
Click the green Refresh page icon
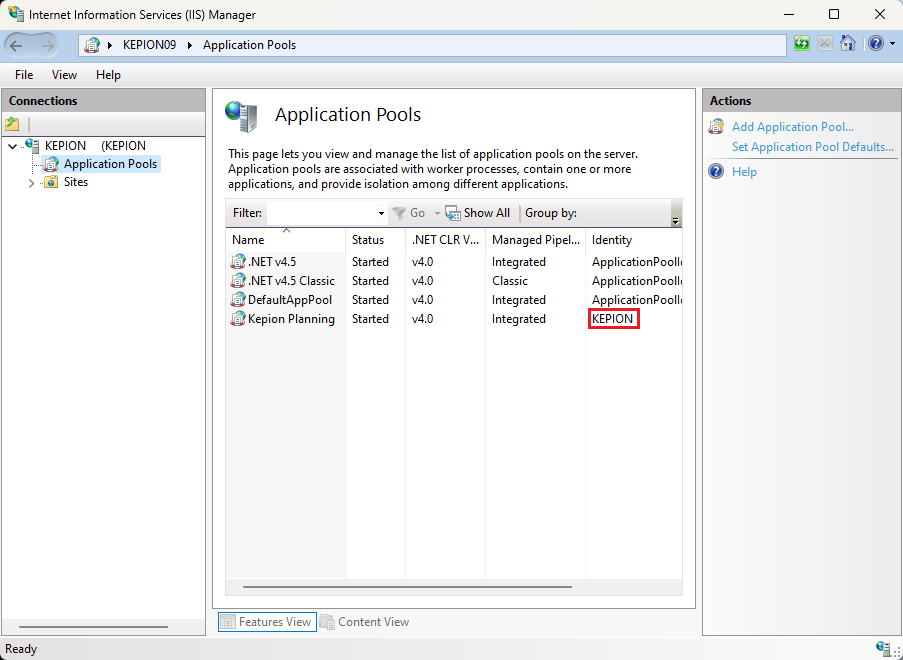802,44
